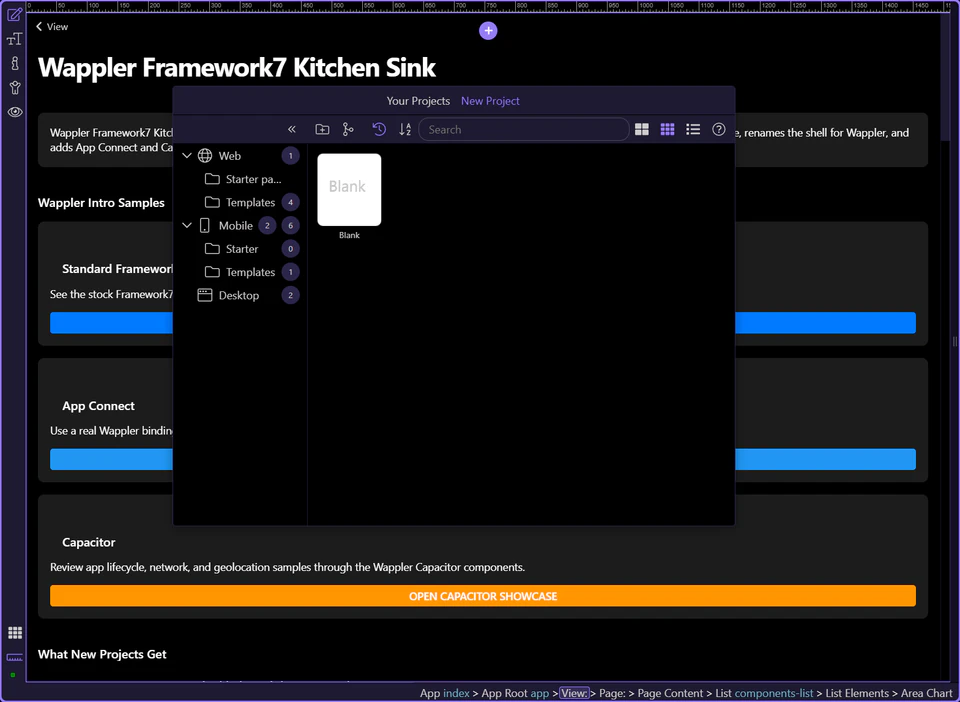Click the Search input field
960x702 pixels.
523,129
